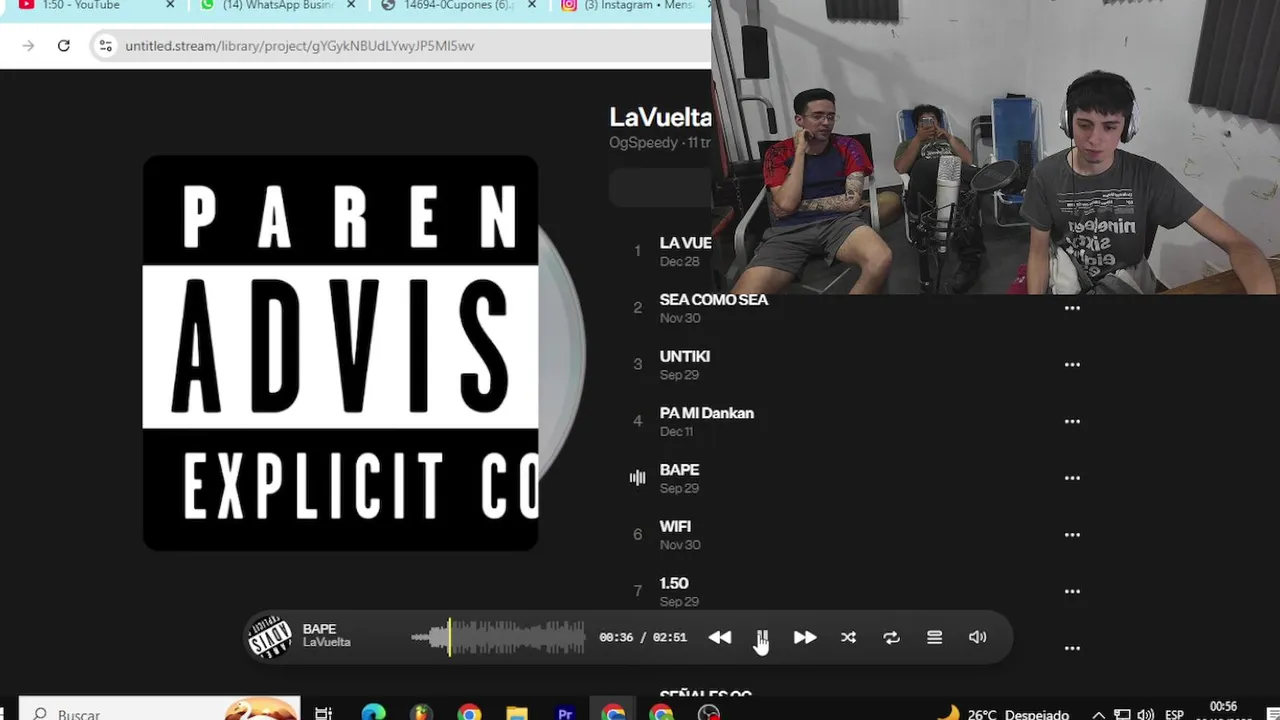Skip forward to the next track
Image resolution: width=1280 pixels, height=720 pixels.
pos(805,637)
